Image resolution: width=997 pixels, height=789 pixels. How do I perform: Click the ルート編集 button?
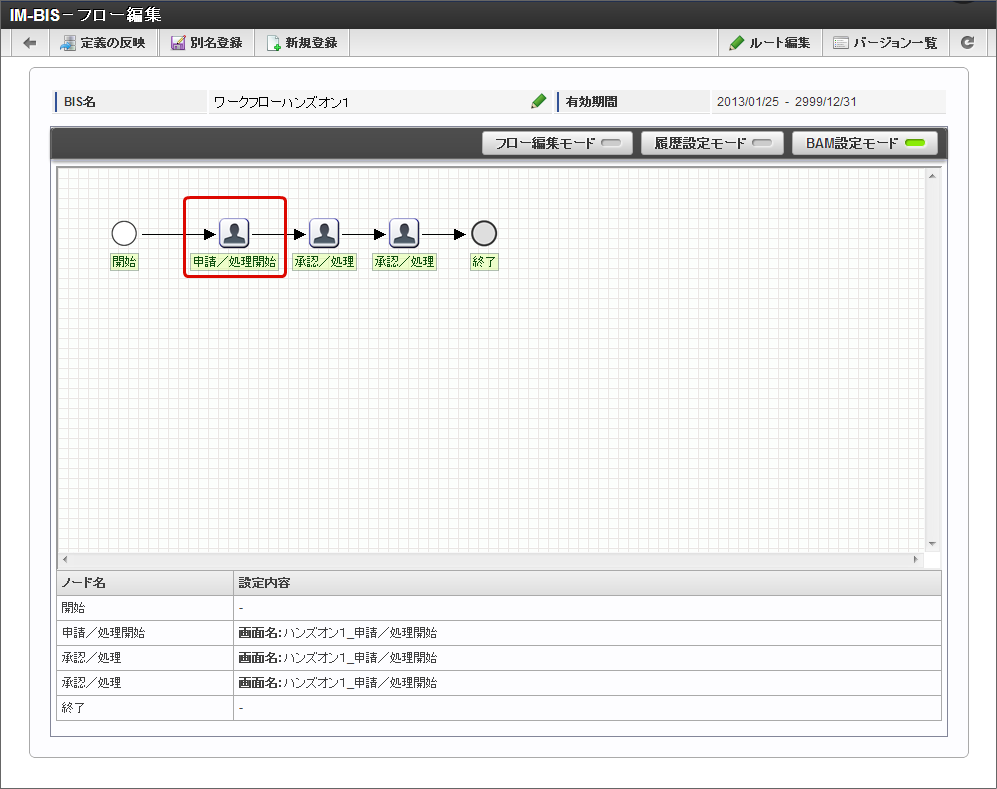(770, 43)
